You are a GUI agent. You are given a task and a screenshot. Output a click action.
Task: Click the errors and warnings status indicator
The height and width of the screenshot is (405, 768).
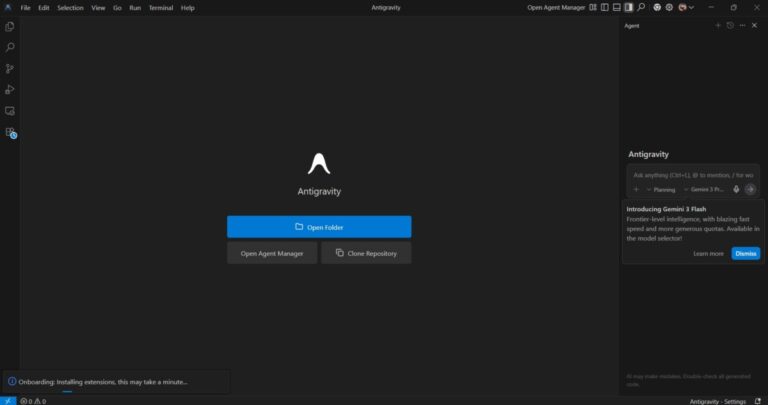(x=33, y=401)
